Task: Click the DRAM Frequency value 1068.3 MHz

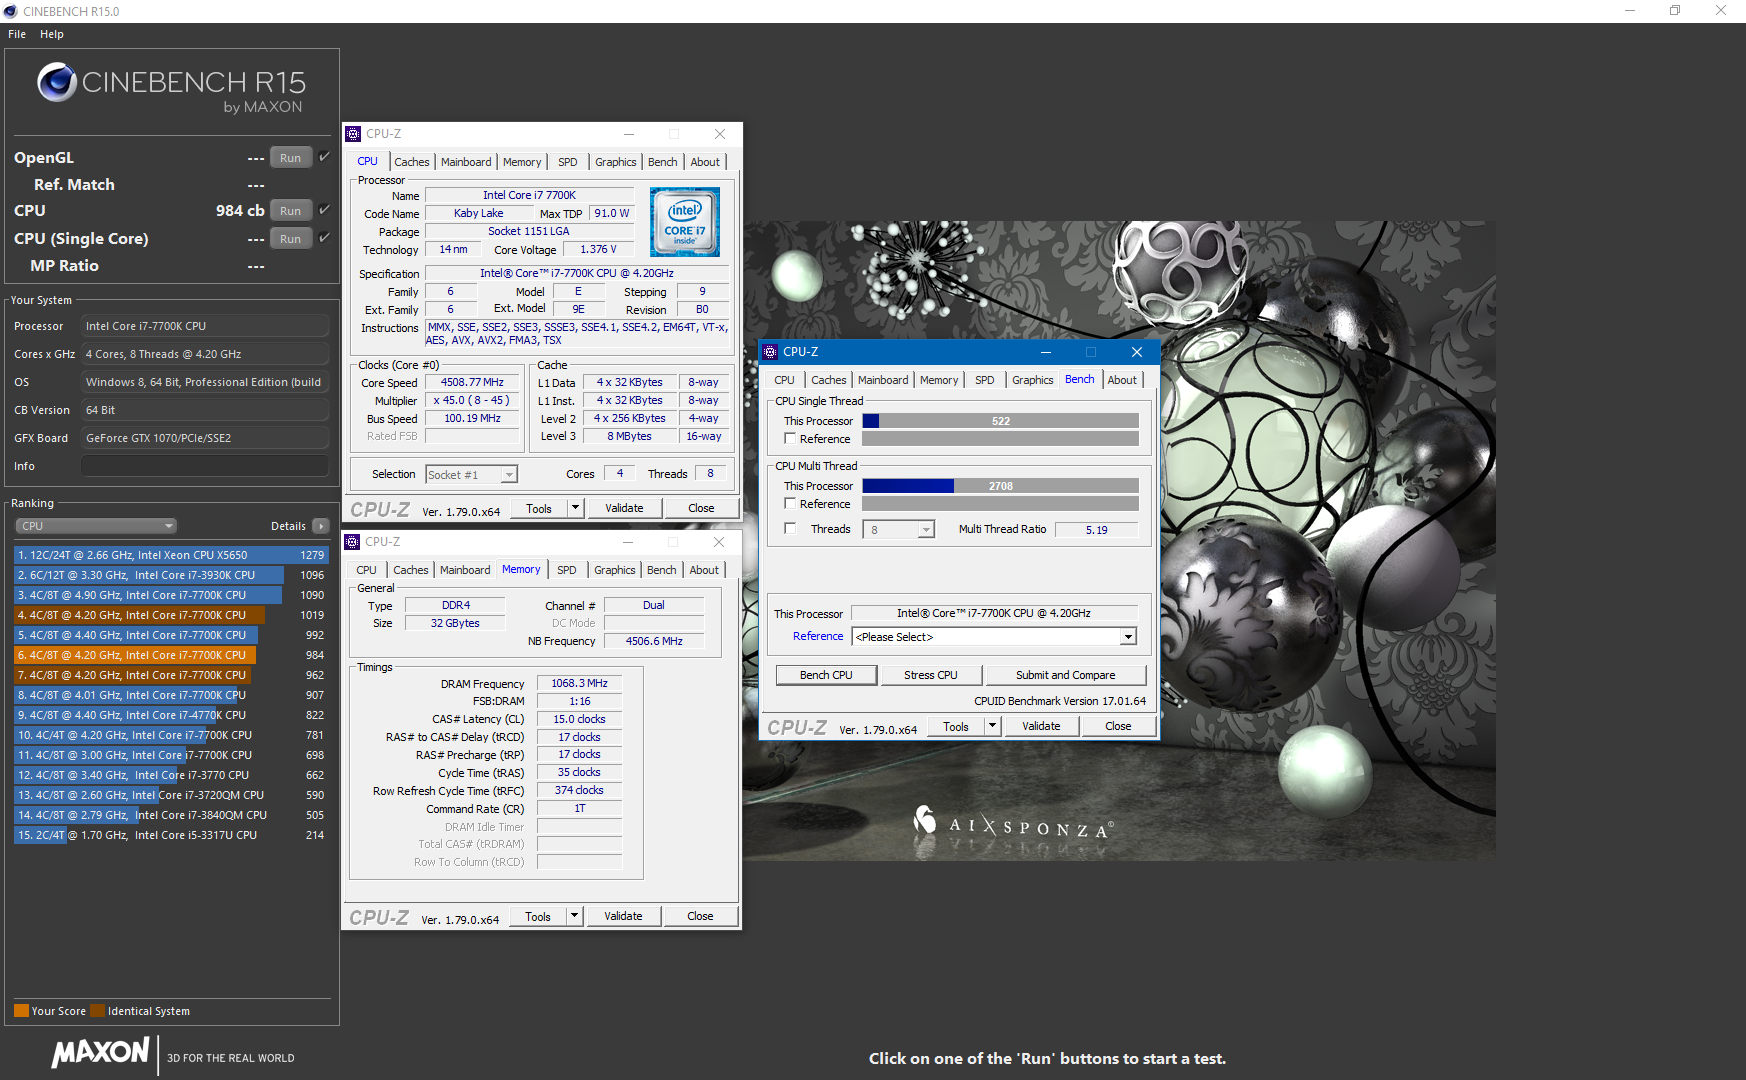Action: (580, 683)
